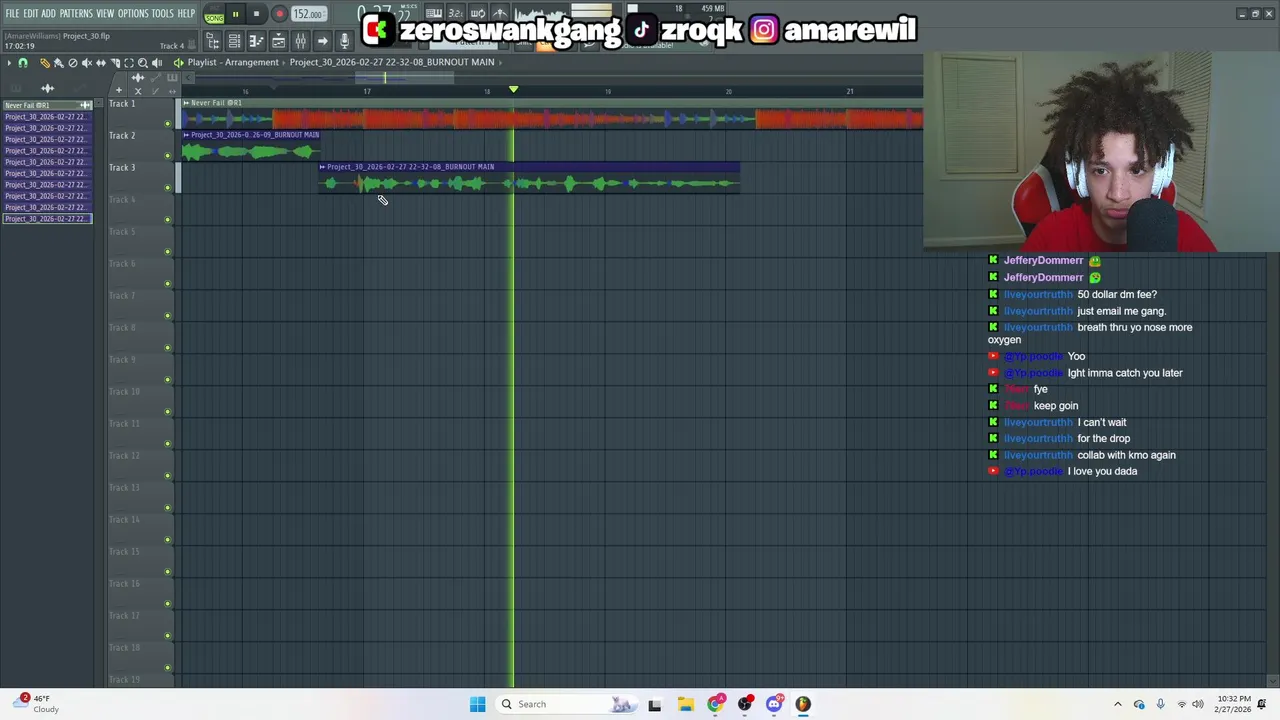This screenshot has height=720, width=1280.
Task: Open File Explorer from taskbar
Action: 685,704
